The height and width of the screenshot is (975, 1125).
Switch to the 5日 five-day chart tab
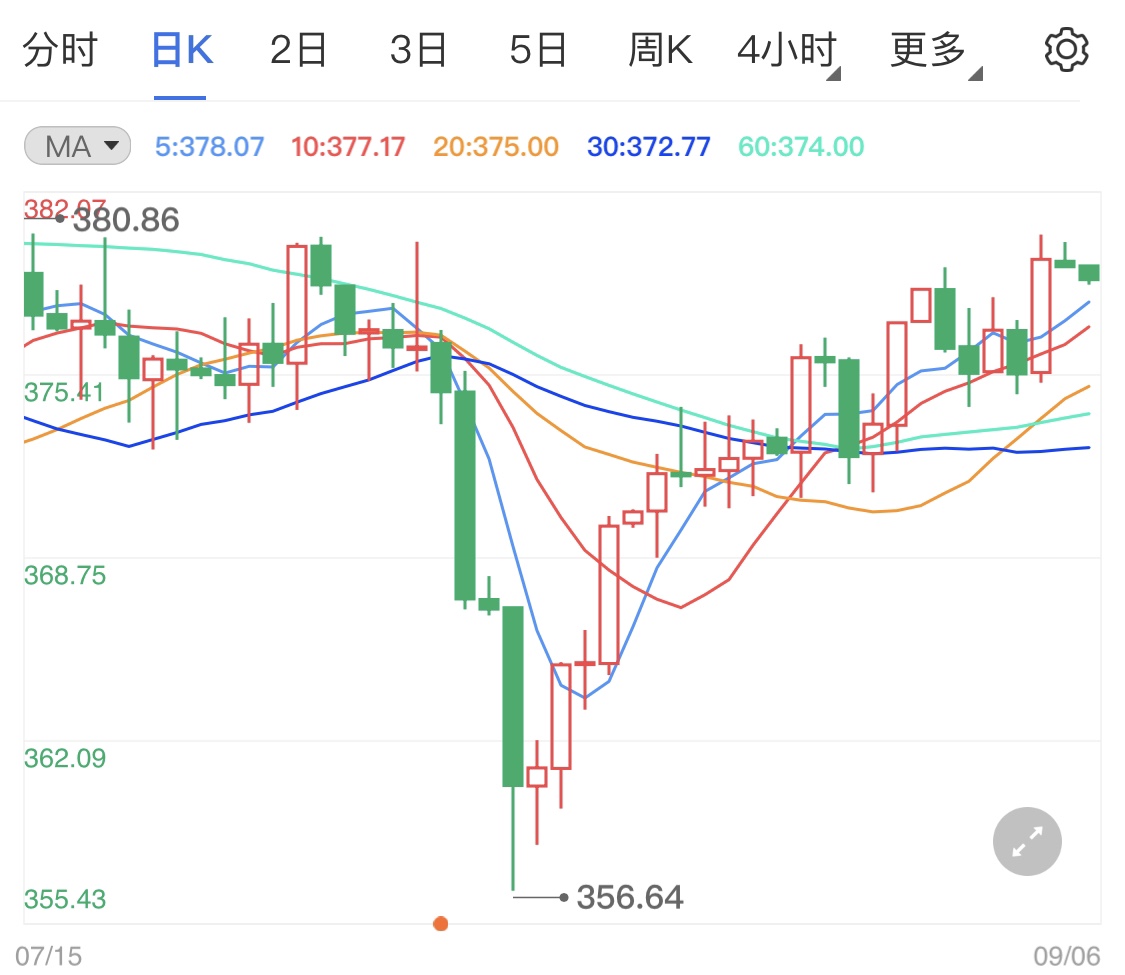tap(538, 49)
